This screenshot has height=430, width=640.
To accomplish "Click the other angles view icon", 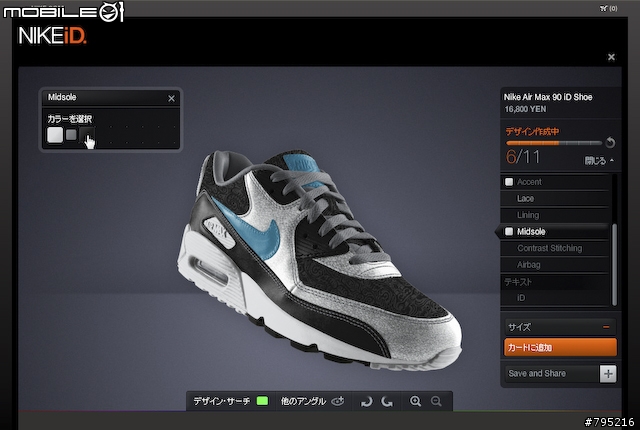I will [x=338, y=401].
